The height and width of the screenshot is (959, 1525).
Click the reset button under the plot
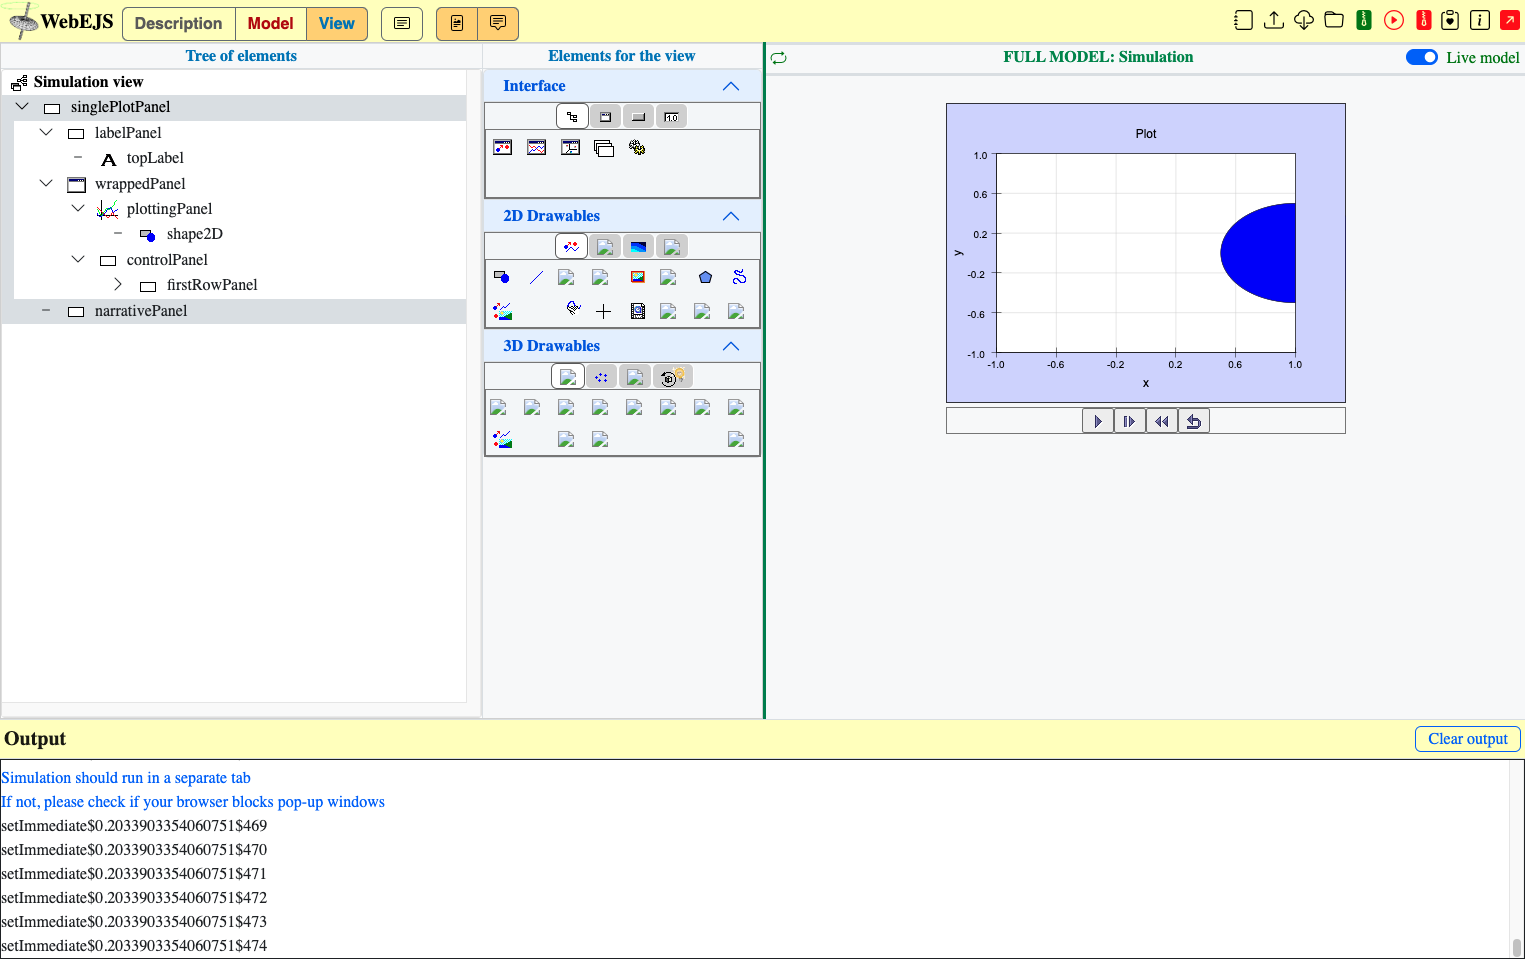1194,421
